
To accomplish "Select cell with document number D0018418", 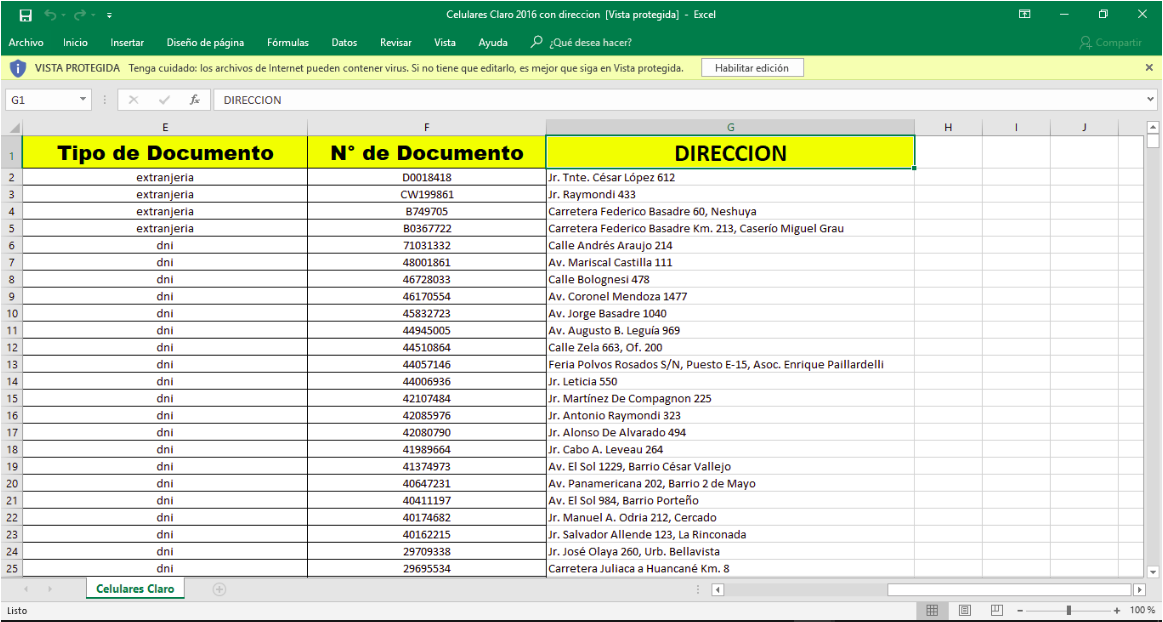I will coord(426,177).
